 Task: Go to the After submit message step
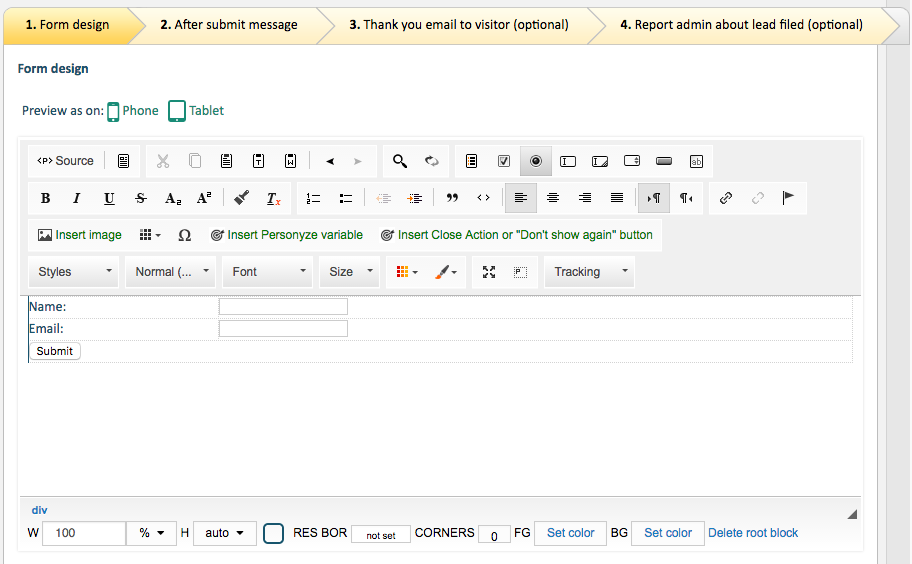(229, 25)
